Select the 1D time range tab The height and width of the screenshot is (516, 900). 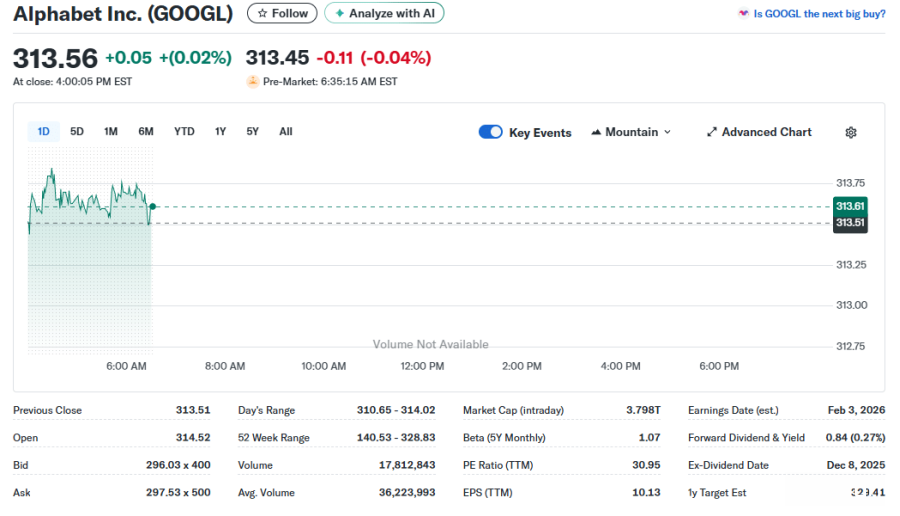pyautogui.click(x=44, y=132)
